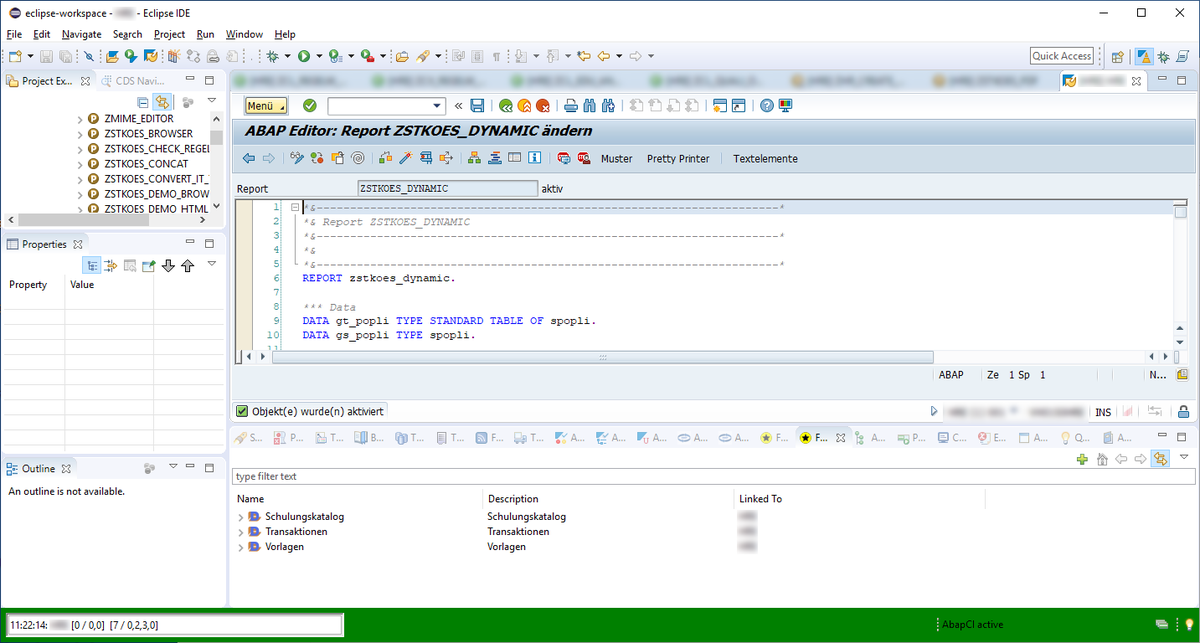Click the Textelemente button
This screenshot has width=1200, height=643.
point(765,158)
